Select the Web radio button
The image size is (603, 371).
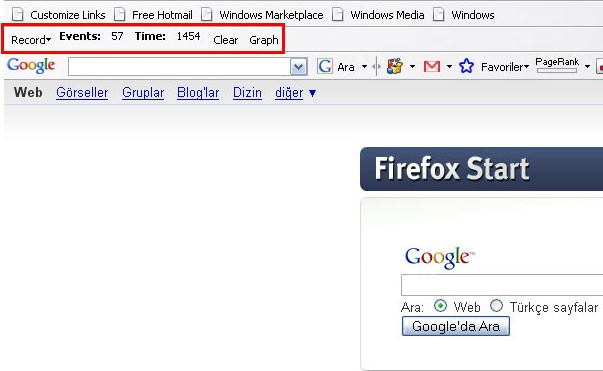pyautogui.click(x=440, y=306)
